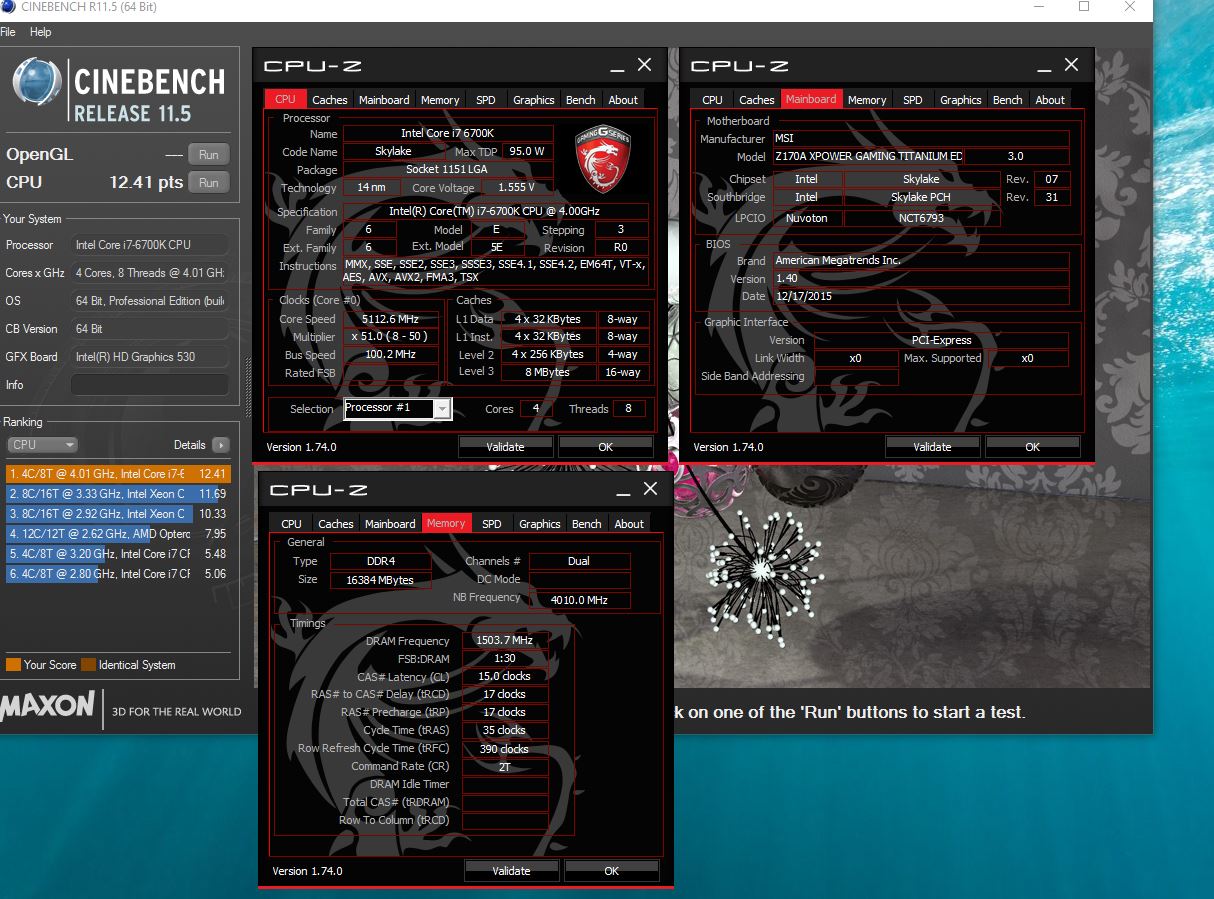
Task: Select ranking entry 8C/16T @ 3.33 GHz Xeon
Action: (118, 494)
